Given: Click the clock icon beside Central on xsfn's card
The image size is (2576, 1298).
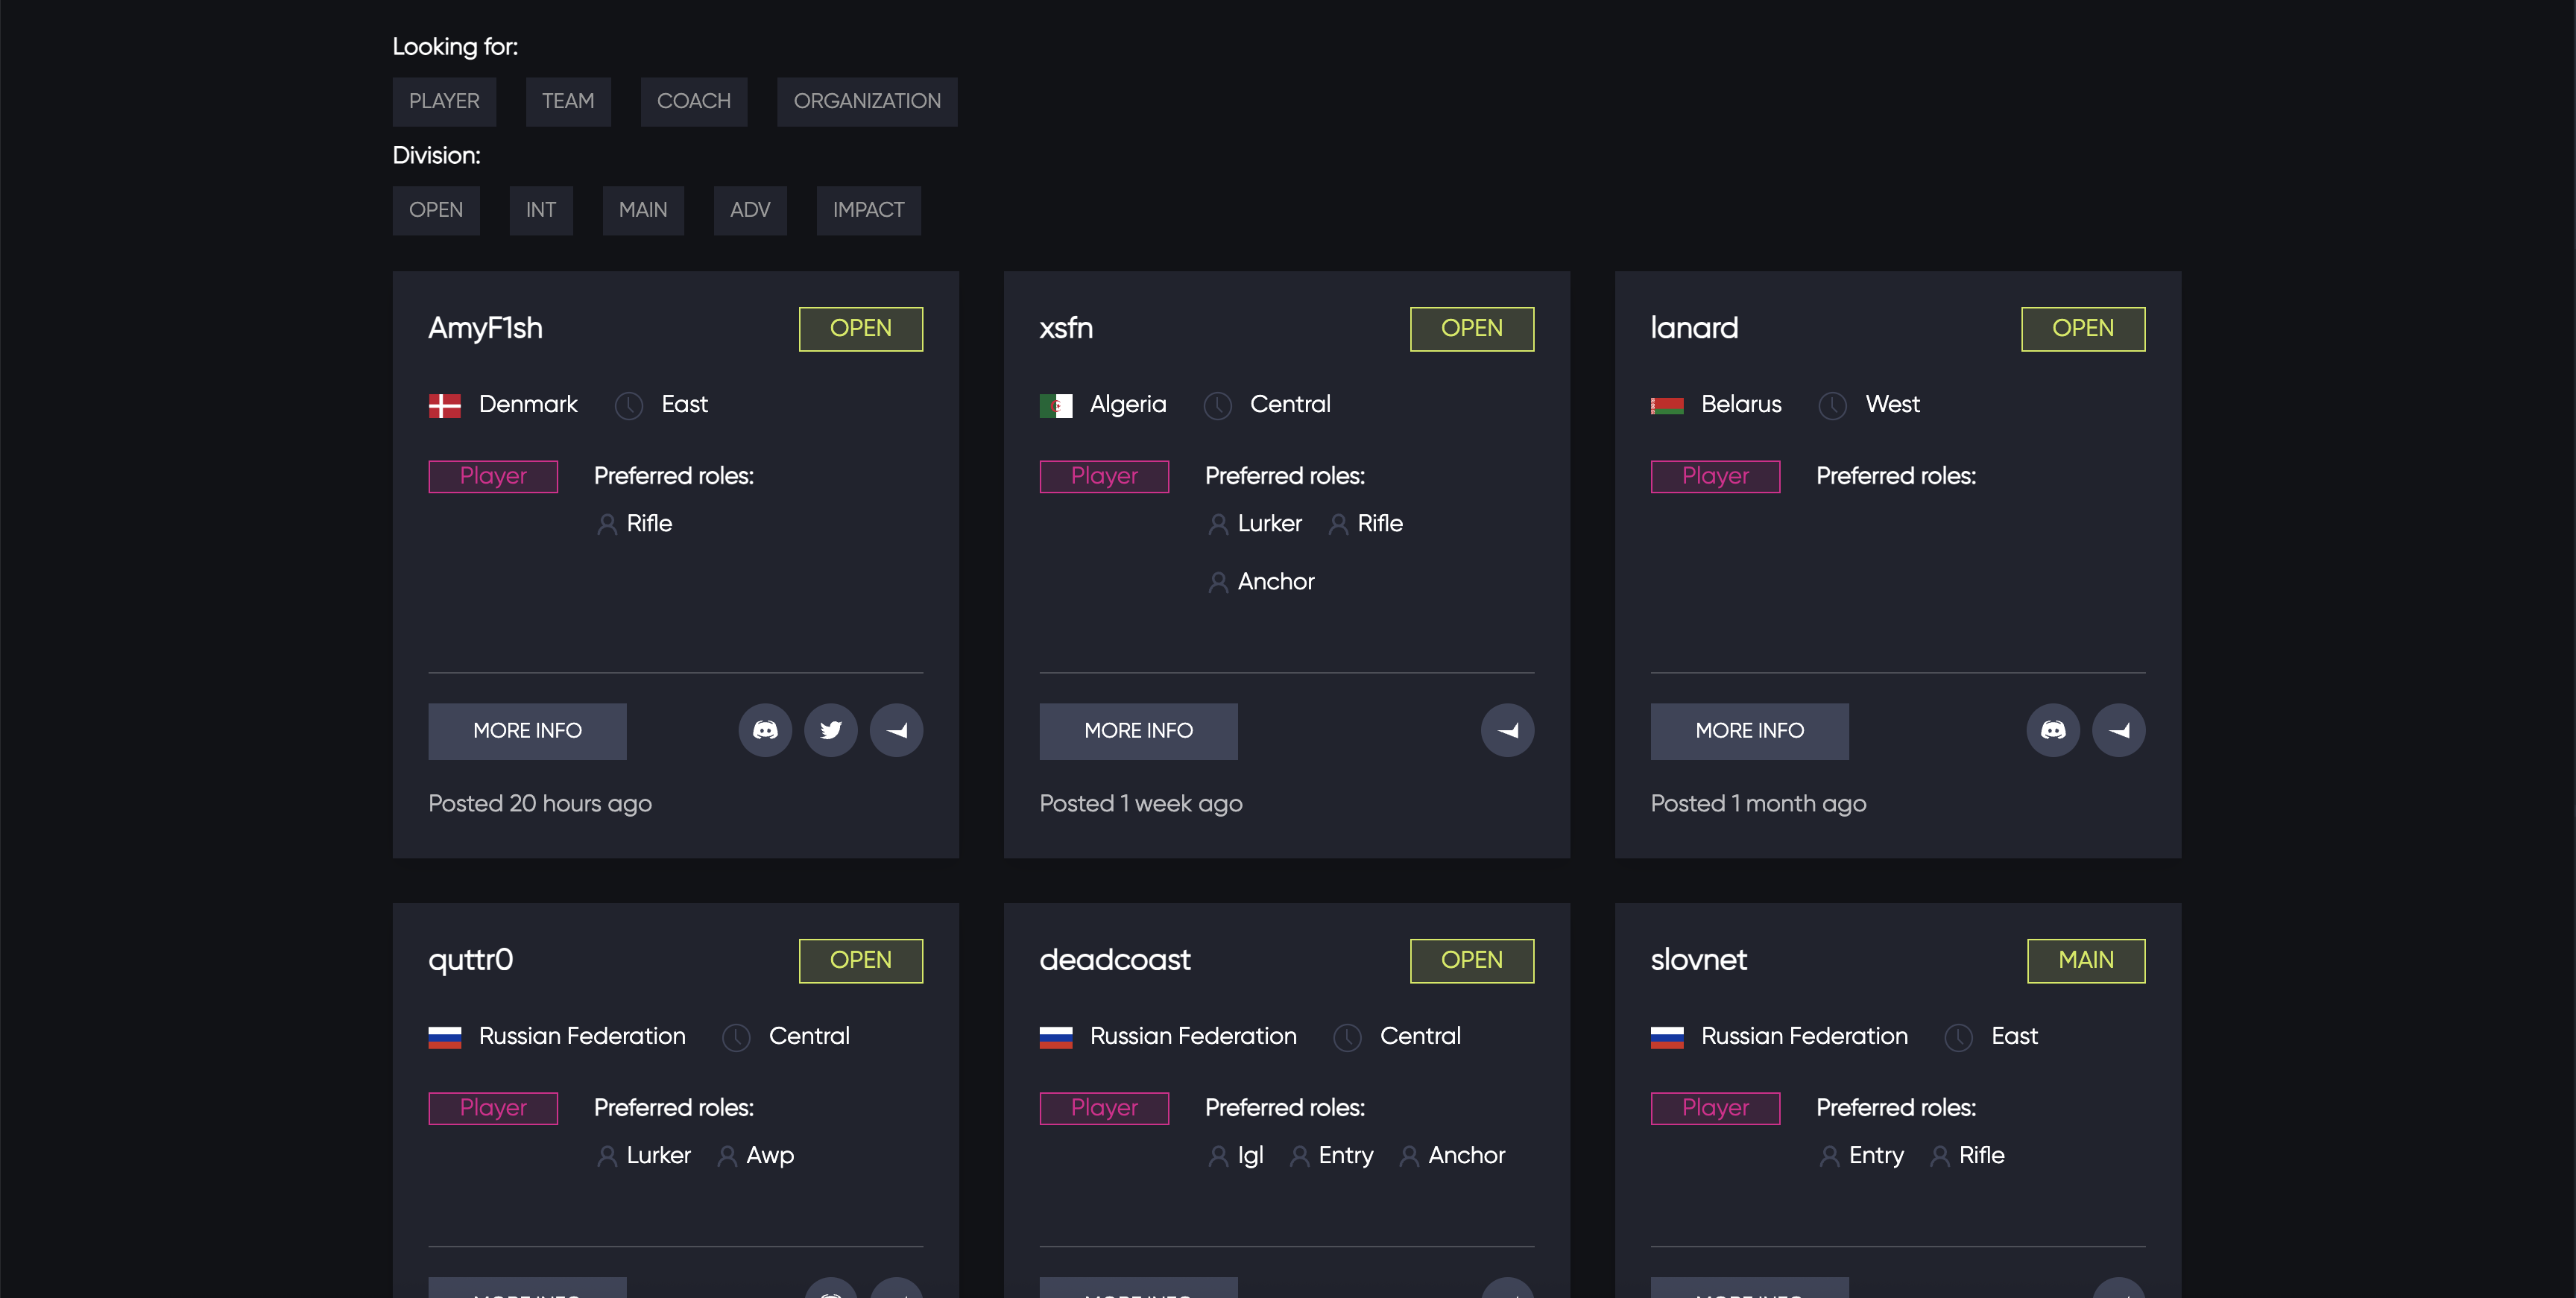Looking at the screenshot, I should pos(1218,406).
